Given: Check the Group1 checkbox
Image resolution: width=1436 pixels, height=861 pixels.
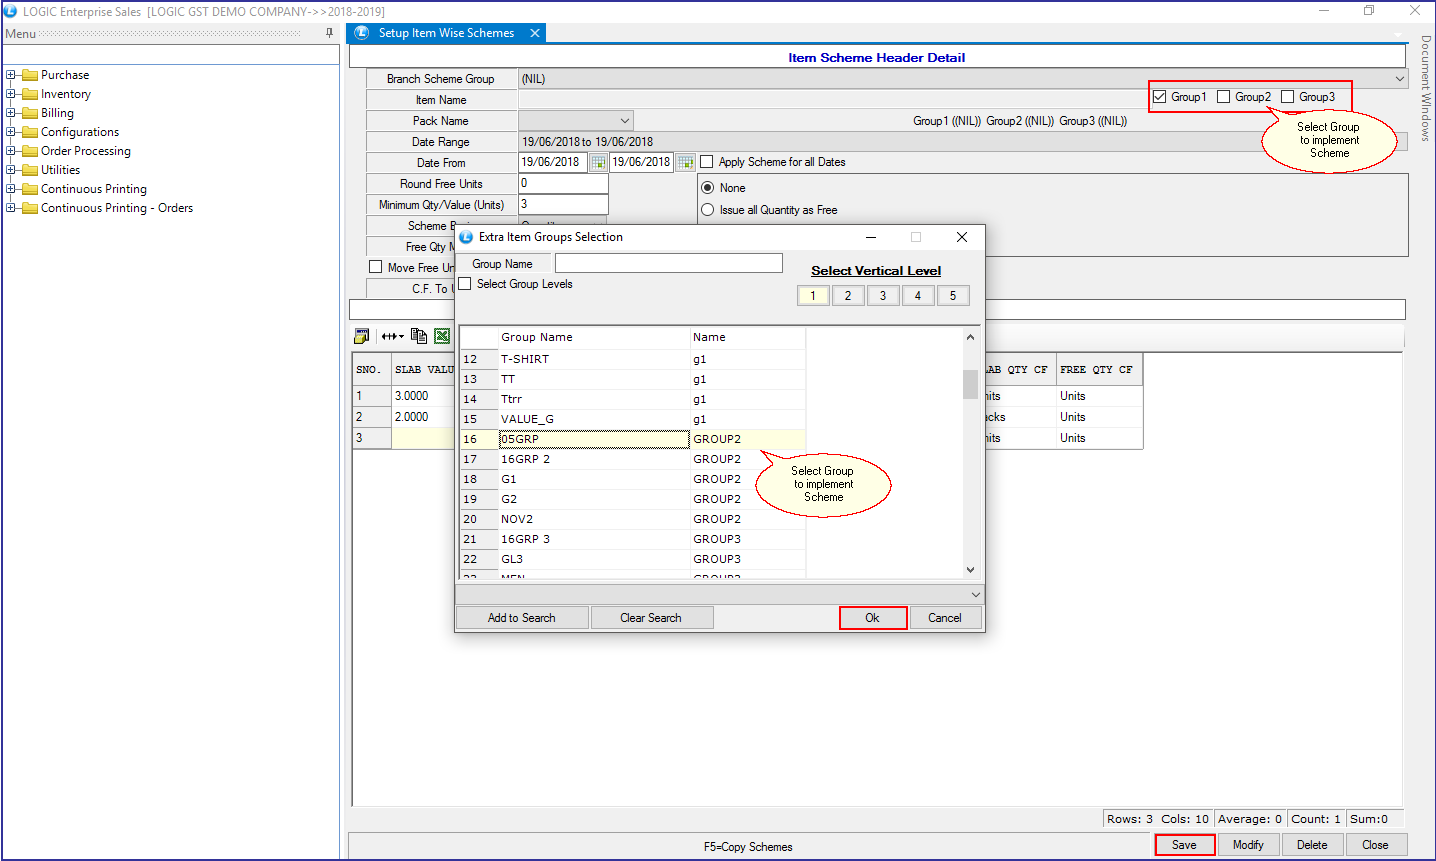Looking at the screenshot, I should 1160,97.
